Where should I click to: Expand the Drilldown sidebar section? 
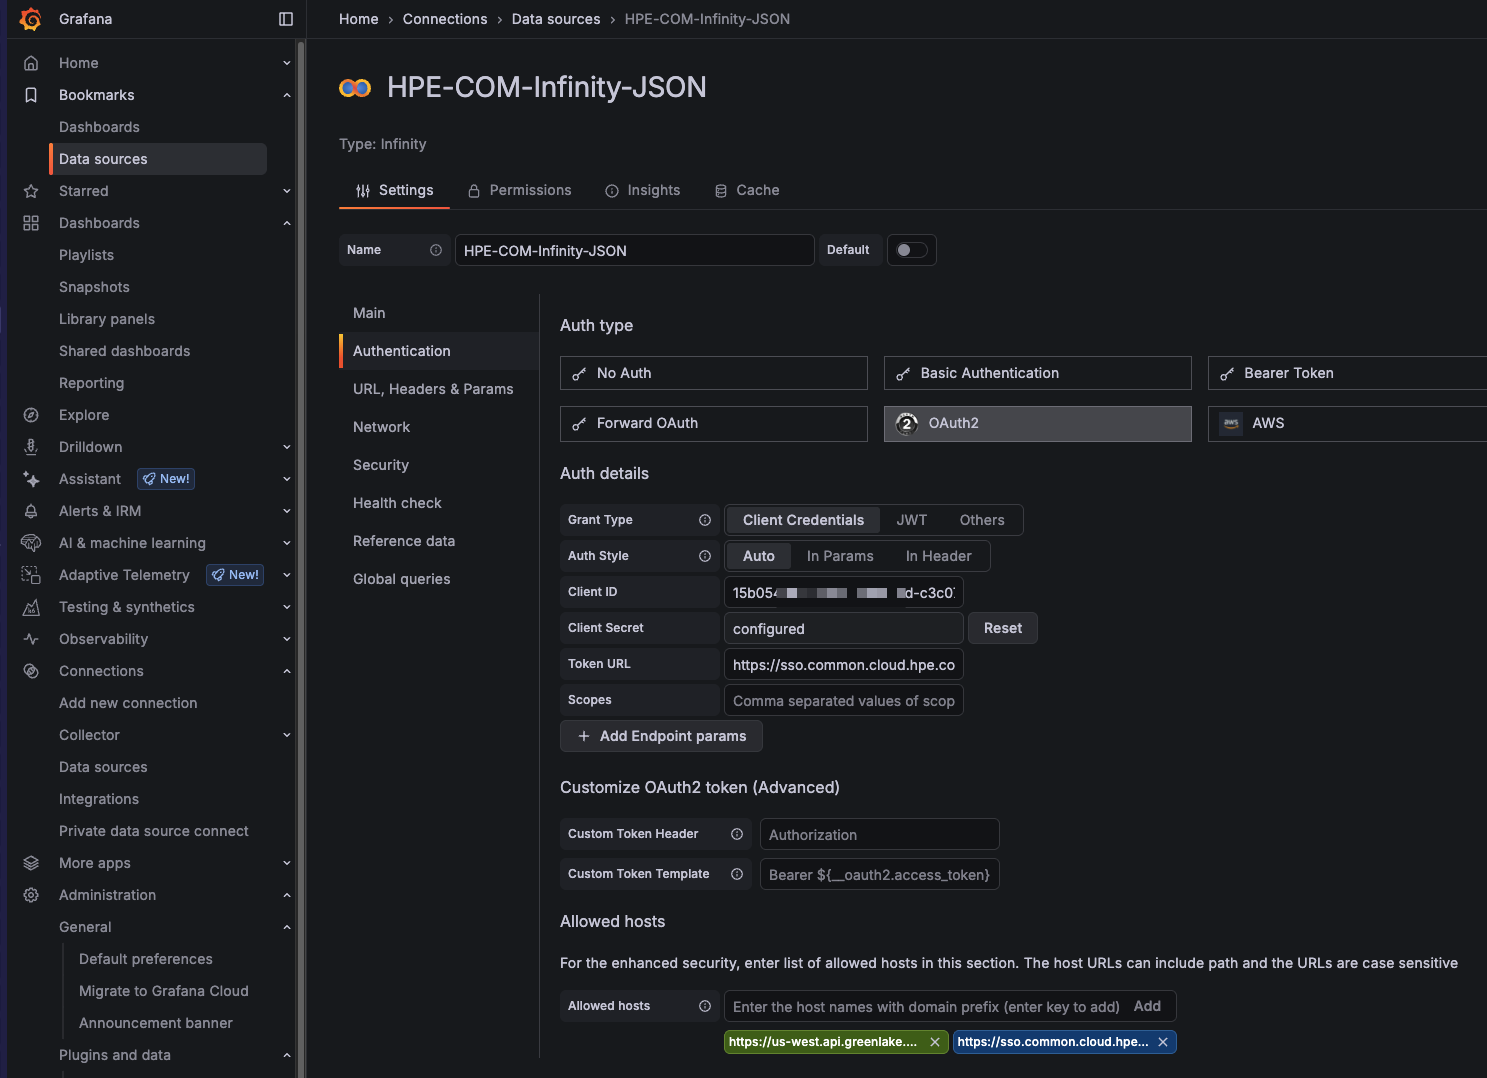pyautogui.click(x=287, y=447)
